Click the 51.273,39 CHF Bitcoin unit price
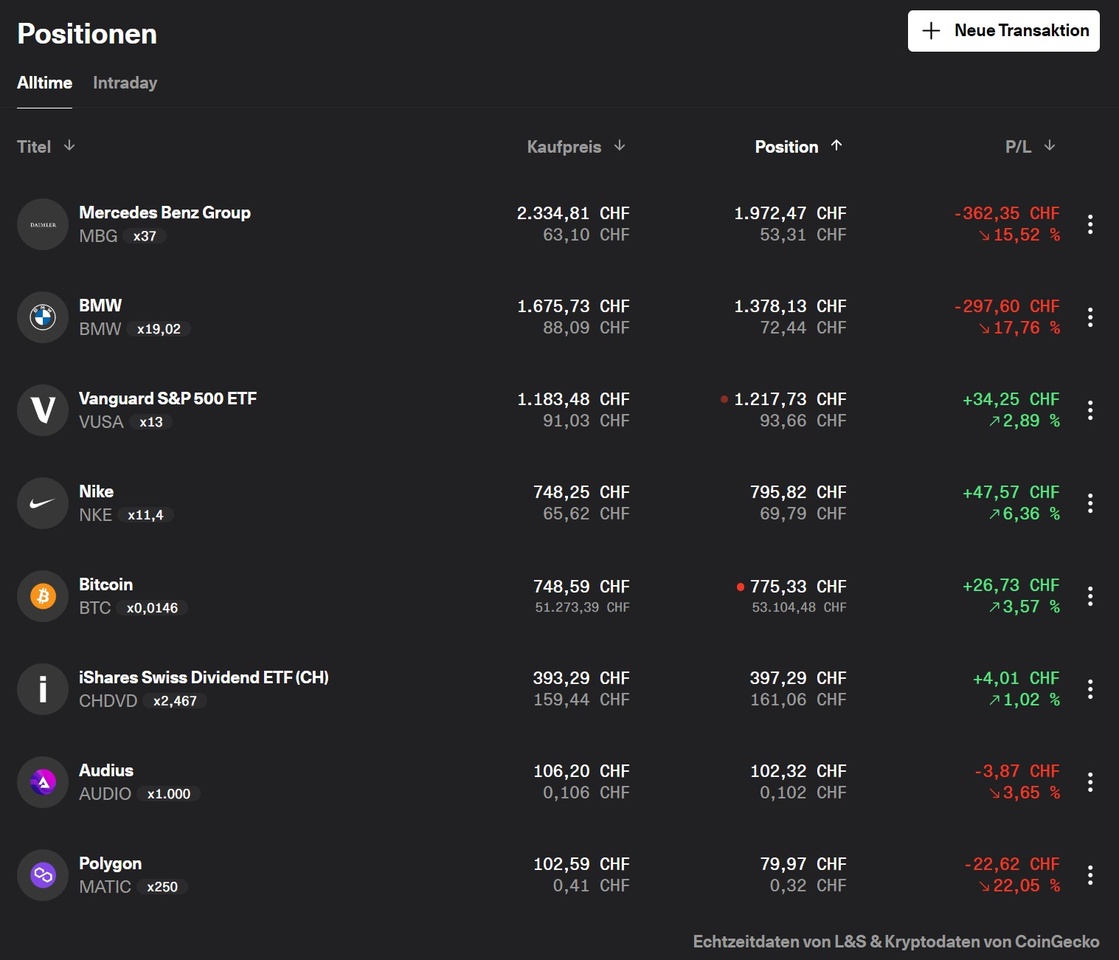 582,607
